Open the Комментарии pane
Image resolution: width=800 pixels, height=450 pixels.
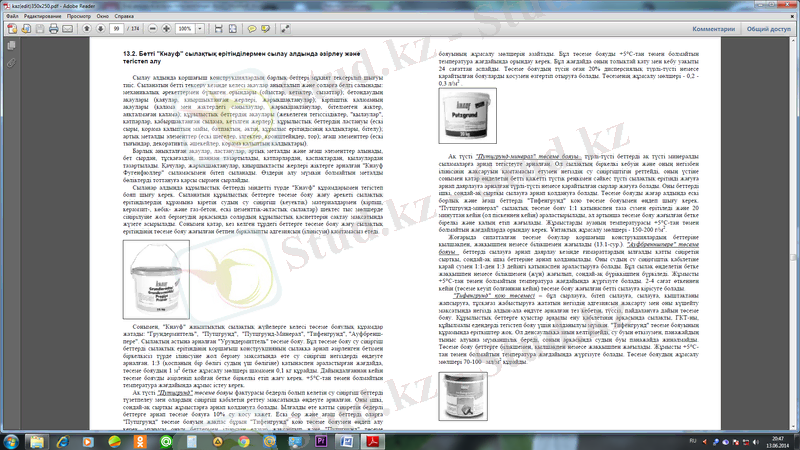pos(713,29)
